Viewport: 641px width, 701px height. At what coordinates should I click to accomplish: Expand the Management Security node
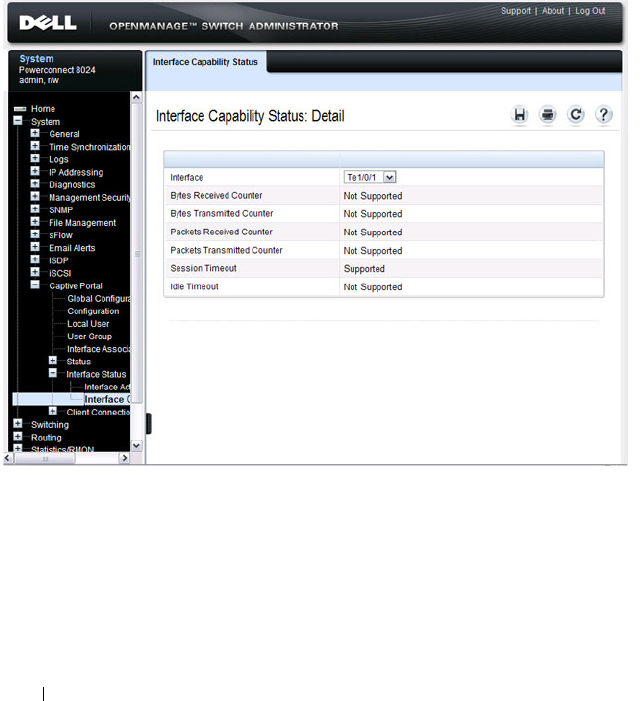pos(35,196)
